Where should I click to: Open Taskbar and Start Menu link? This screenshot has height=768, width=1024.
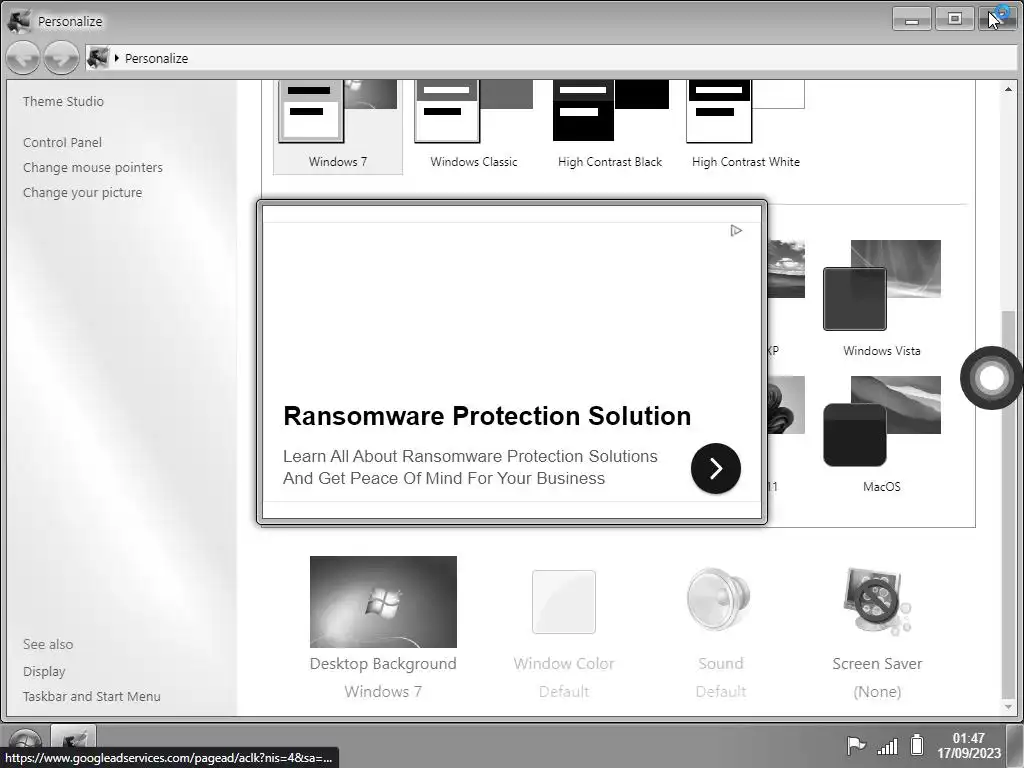(x=91, y=696)
